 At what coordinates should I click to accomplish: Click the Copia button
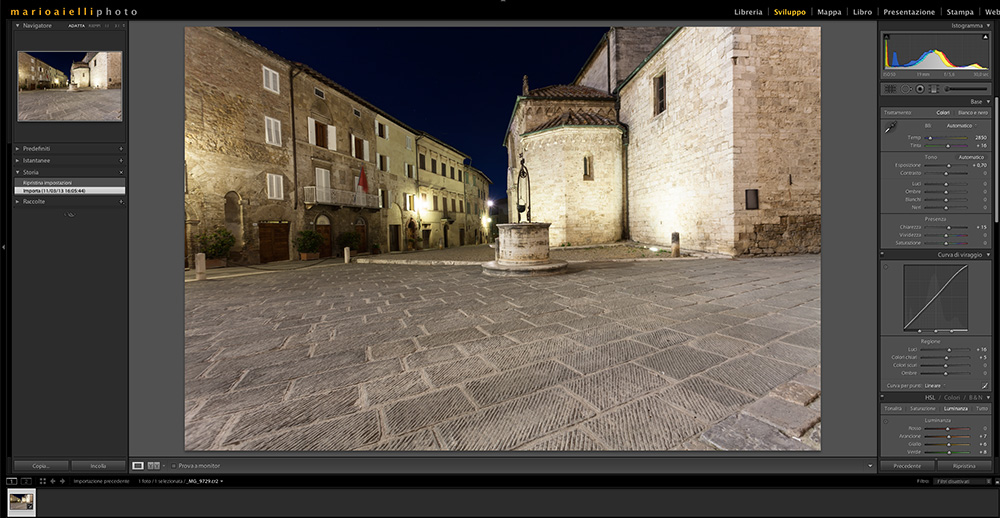41,466
